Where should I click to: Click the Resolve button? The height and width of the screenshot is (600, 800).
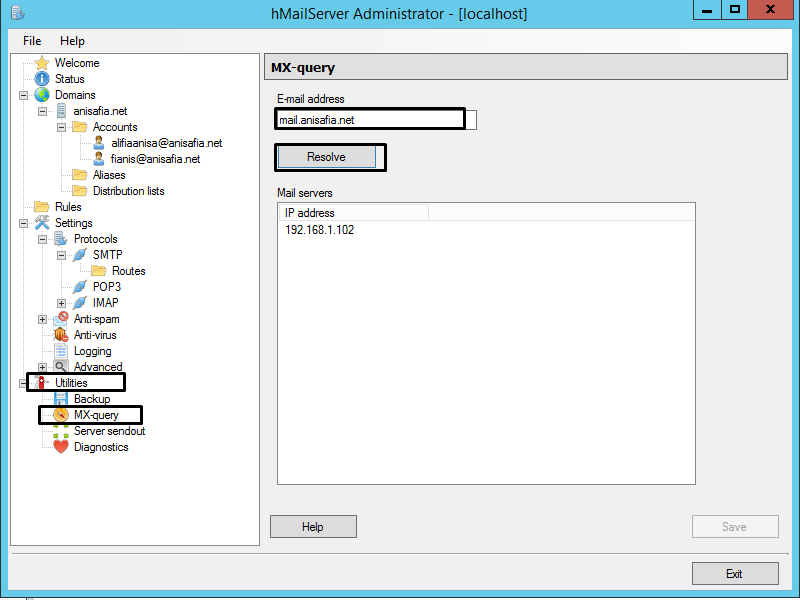(x=327, y=157)
